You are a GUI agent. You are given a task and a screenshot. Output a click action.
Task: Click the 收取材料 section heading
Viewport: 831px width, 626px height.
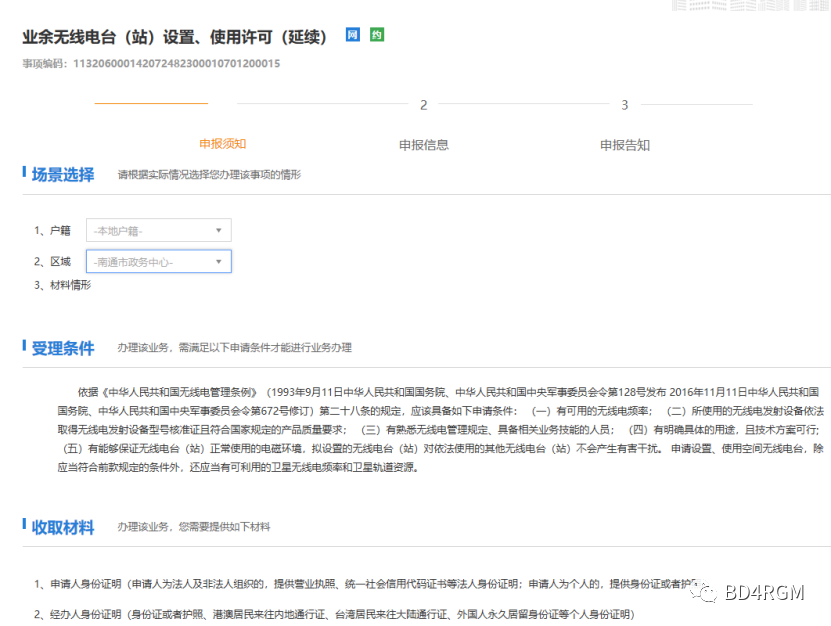click(x=63, y=527)
